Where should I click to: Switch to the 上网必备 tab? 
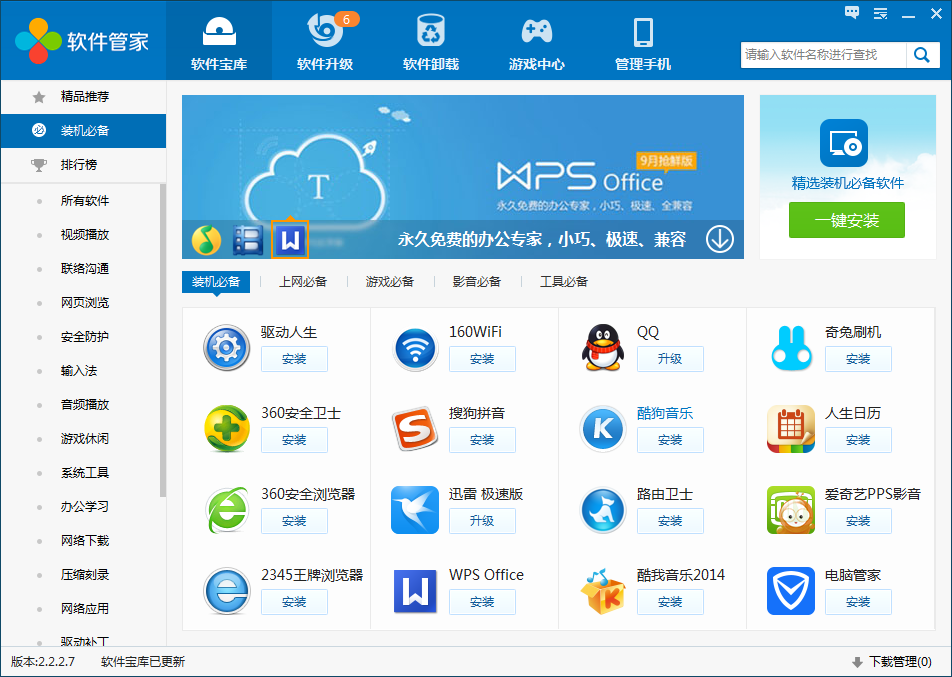coord(302,282)
